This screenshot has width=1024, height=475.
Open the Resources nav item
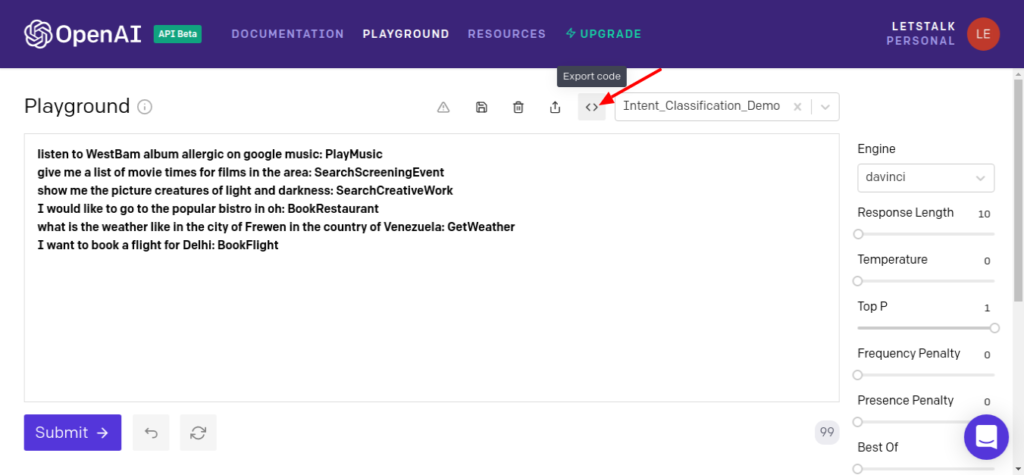tap(507, 34)
